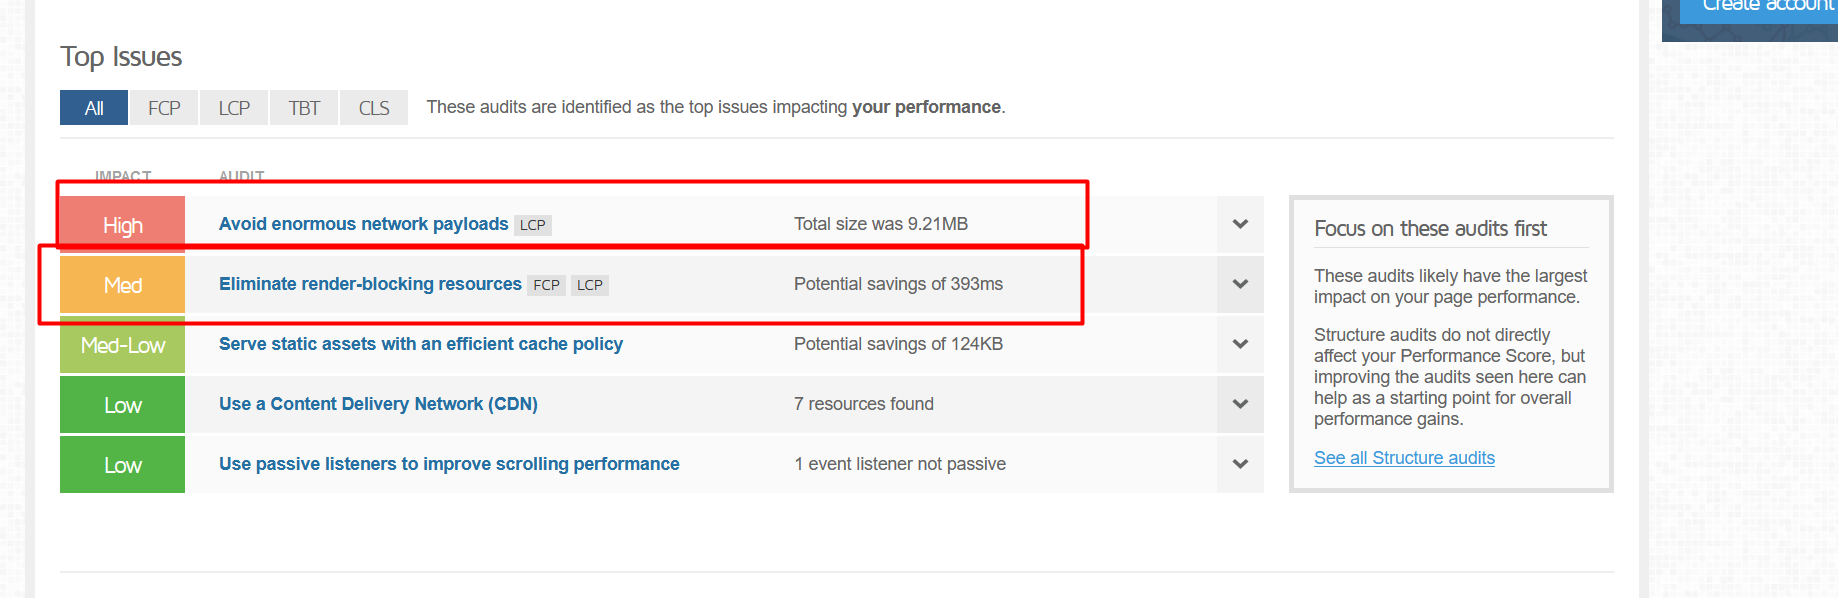Open Serve static assets cache policy link
This screenshot has height=598, width=1838.
[421, 344]
